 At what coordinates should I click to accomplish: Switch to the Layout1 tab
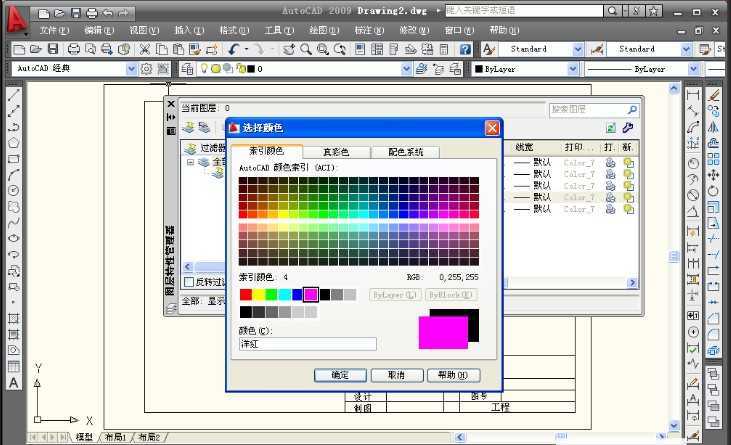tap(116, 437)
